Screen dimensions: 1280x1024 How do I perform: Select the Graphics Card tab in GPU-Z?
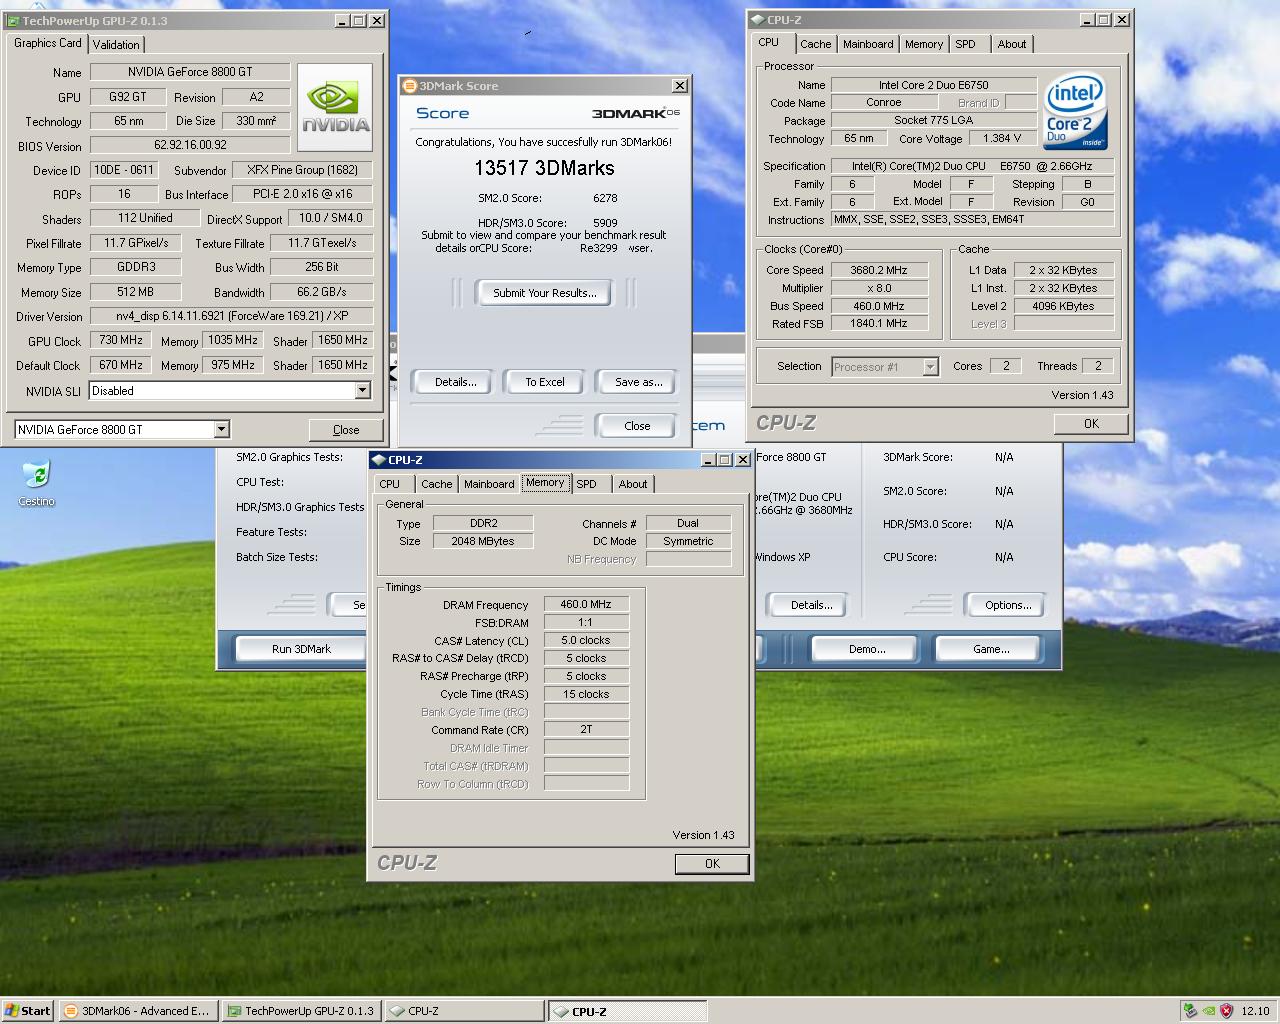point(48,43)
